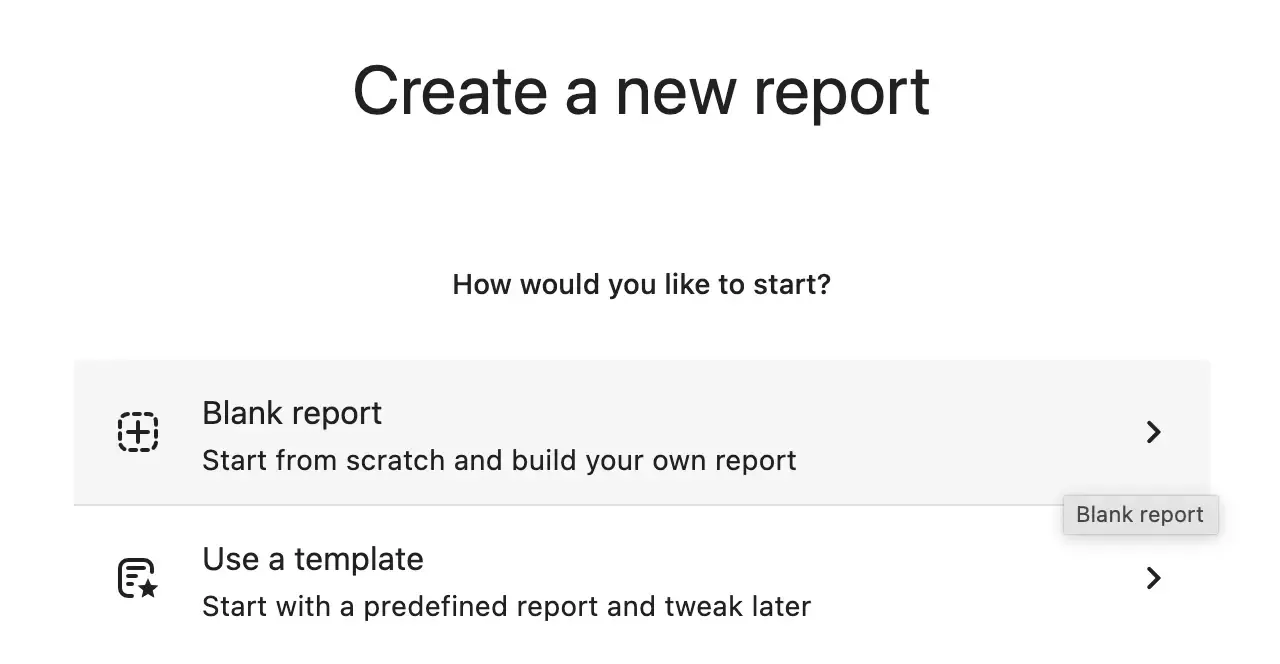Open Use a template via its right chevron
Image resolution: width=1280 pixels, height=664 pixels.
(x=1153, y=578)
